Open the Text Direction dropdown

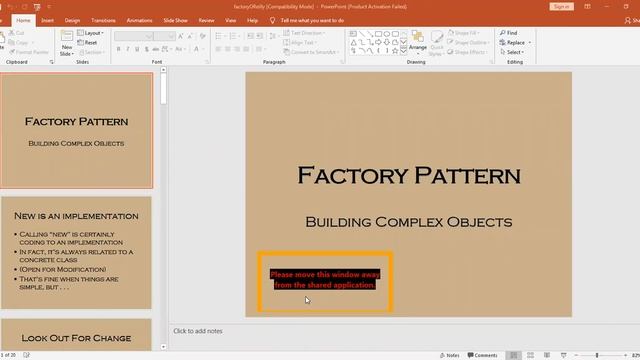click(305, 33)
